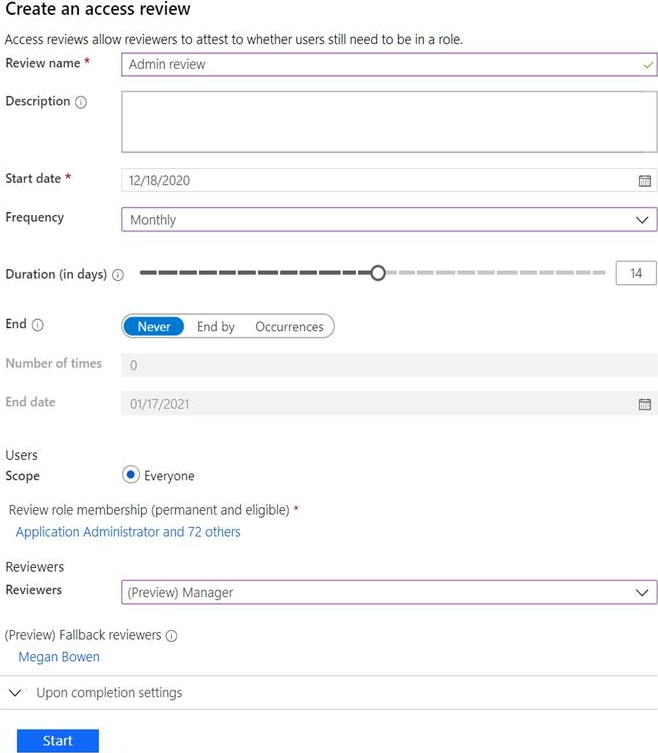Click inside the Description text area
This screenshot has width=658, height=753.
point(388,121)
